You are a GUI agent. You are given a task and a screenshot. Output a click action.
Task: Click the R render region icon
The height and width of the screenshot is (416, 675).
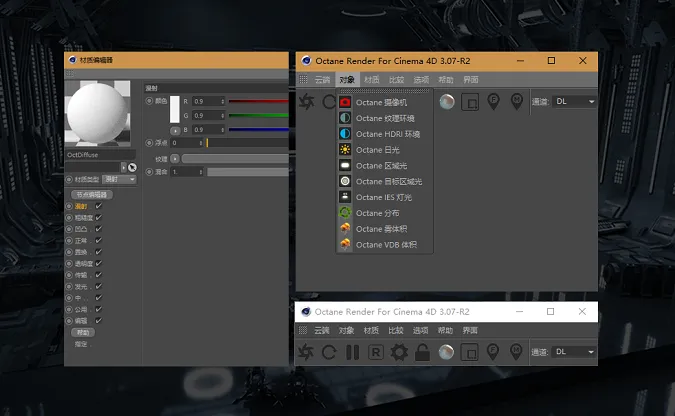click(x=376, y=353)
